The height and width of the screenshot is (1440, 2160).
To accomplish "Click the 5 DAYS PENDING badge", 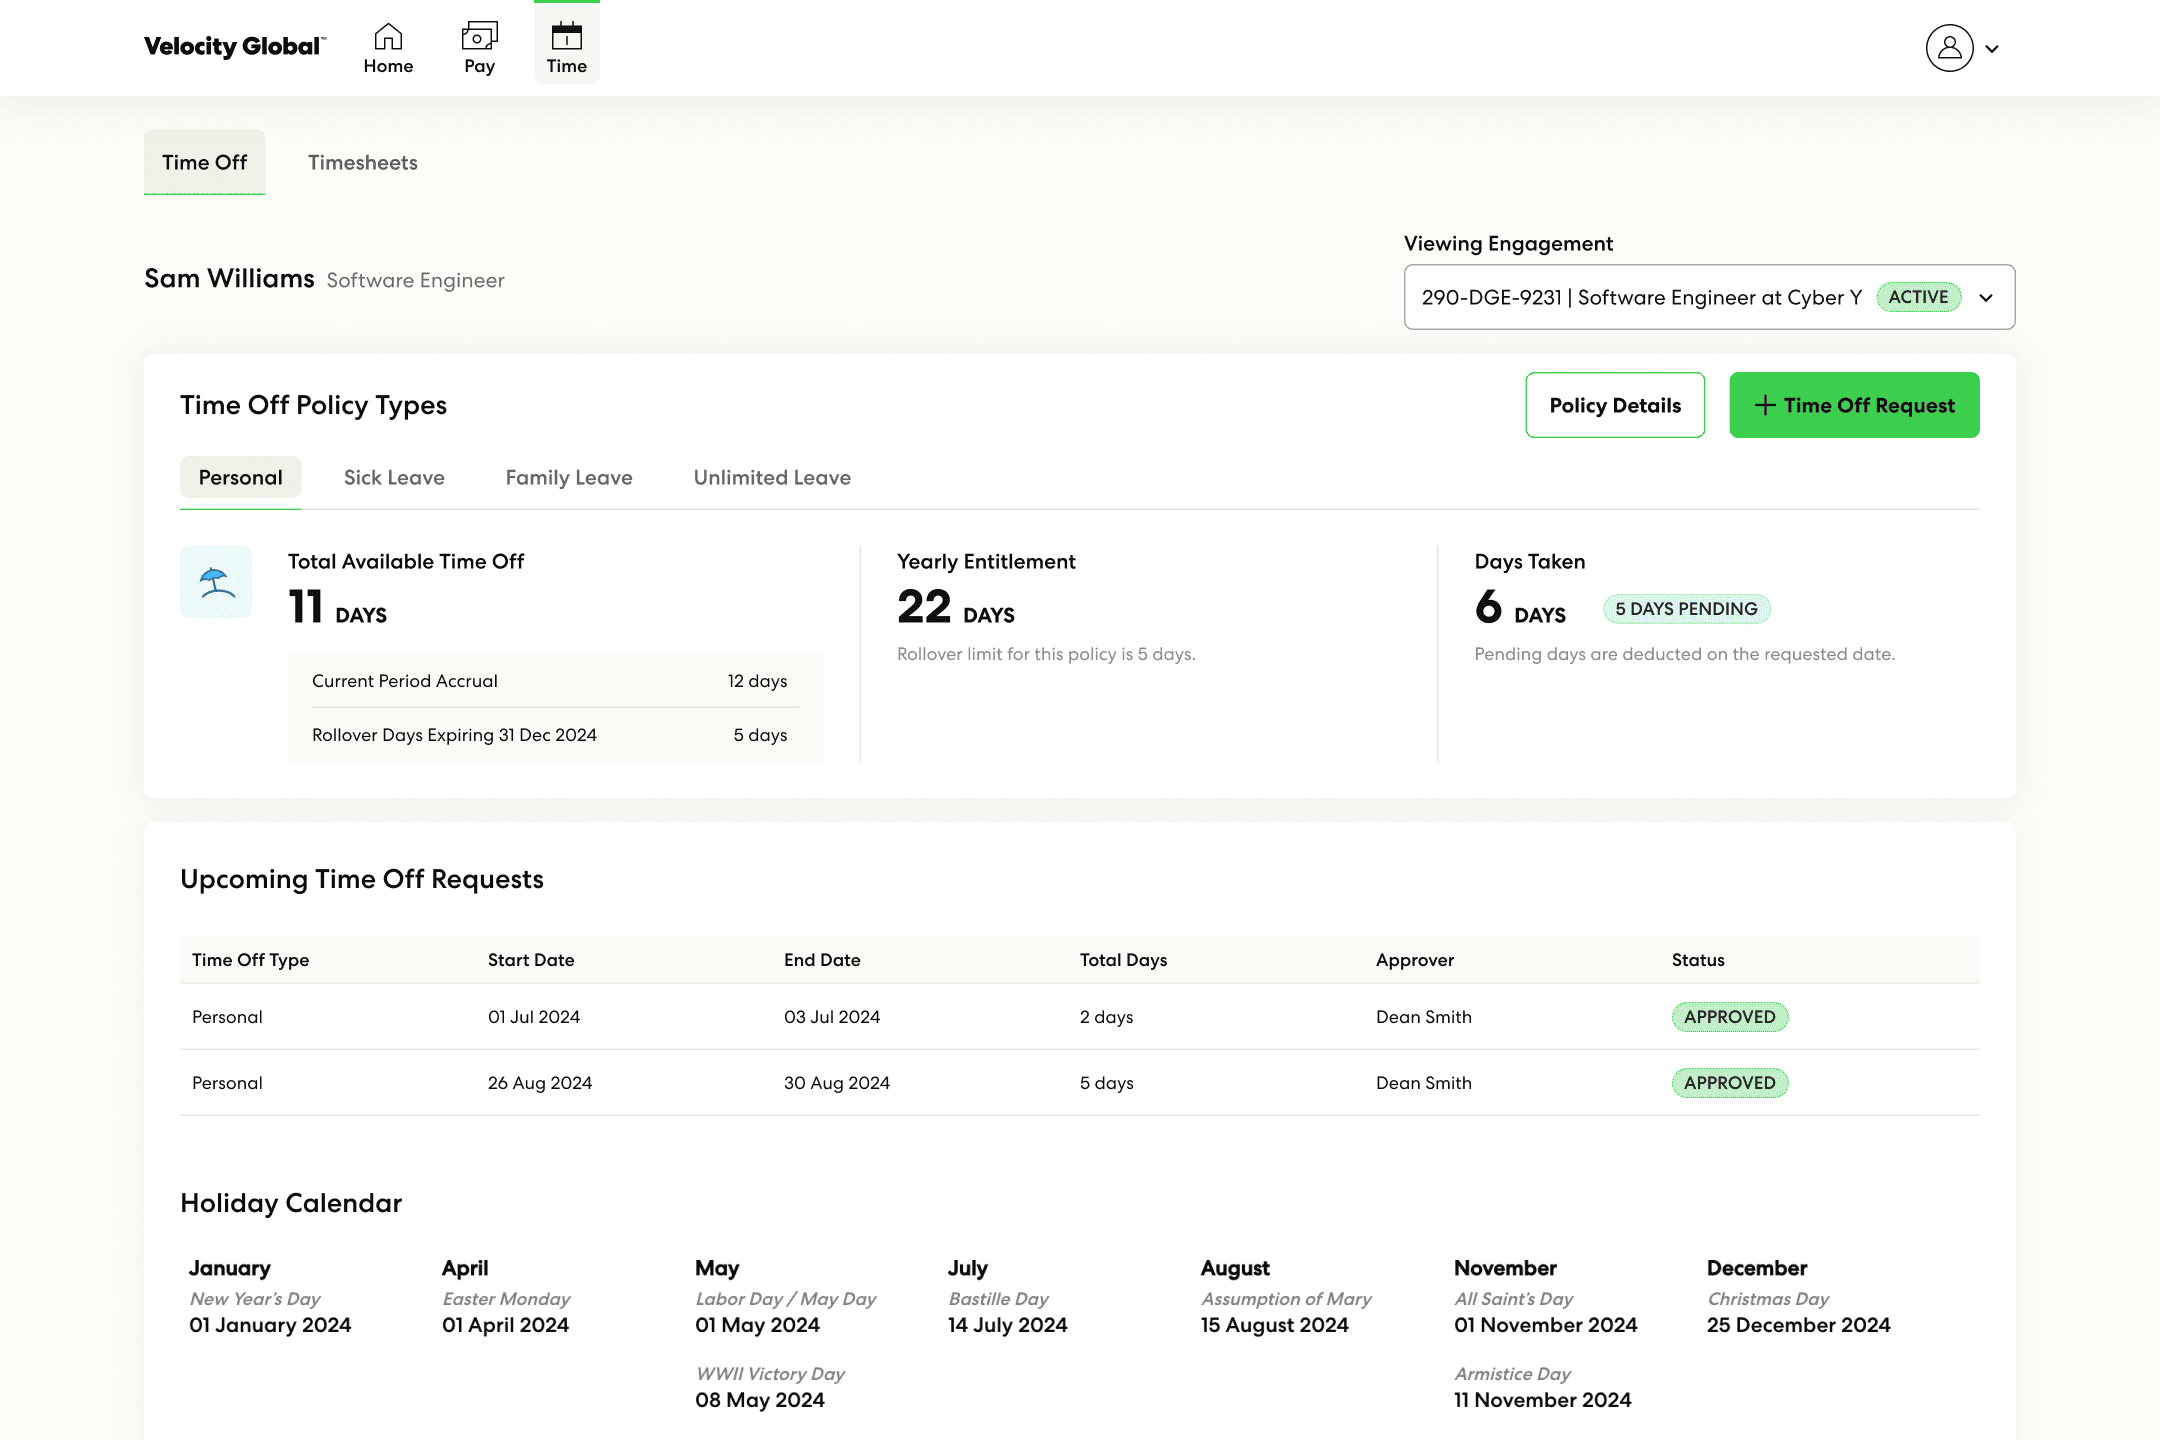I will (x=1686, y=609).
